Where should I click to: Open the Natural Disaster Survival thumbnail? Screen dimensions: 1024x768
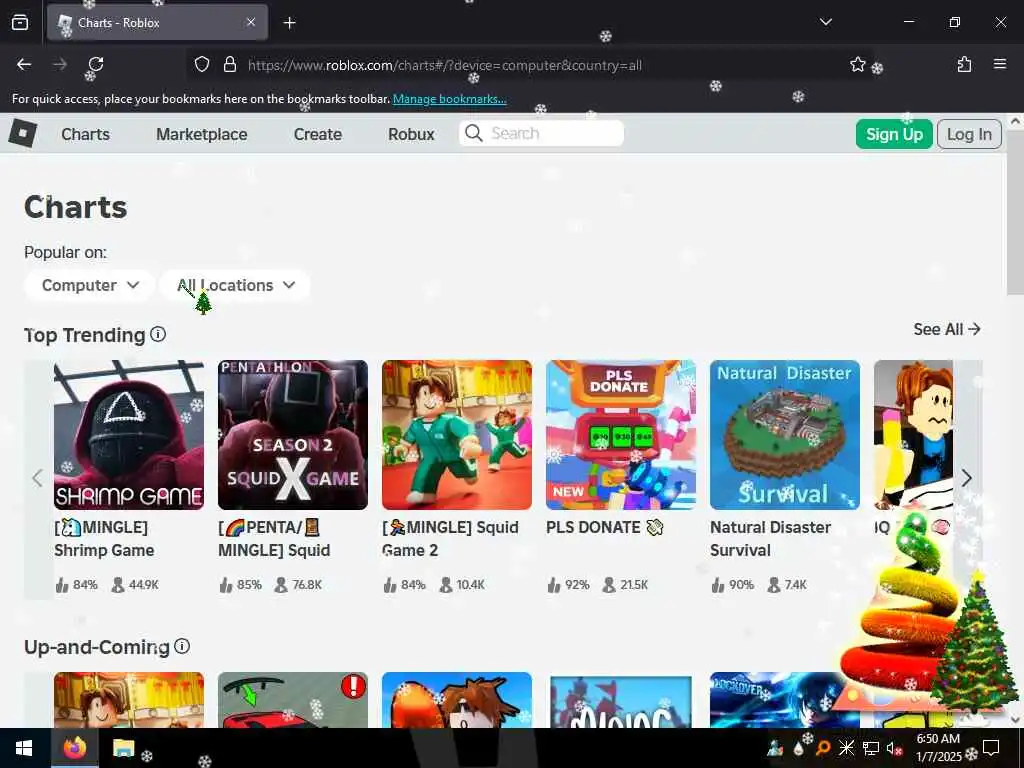[x=784, y=435]
